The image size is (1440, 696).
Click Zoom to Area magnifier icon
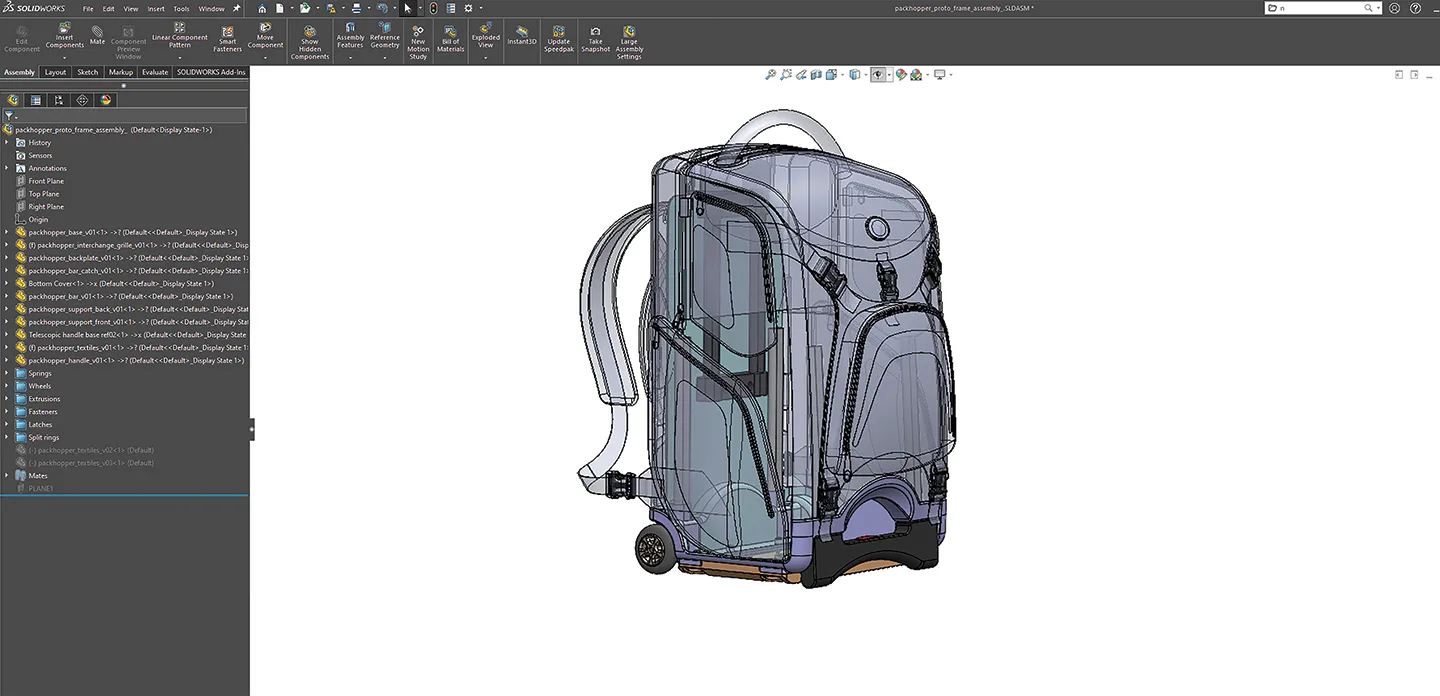(787, 74)
